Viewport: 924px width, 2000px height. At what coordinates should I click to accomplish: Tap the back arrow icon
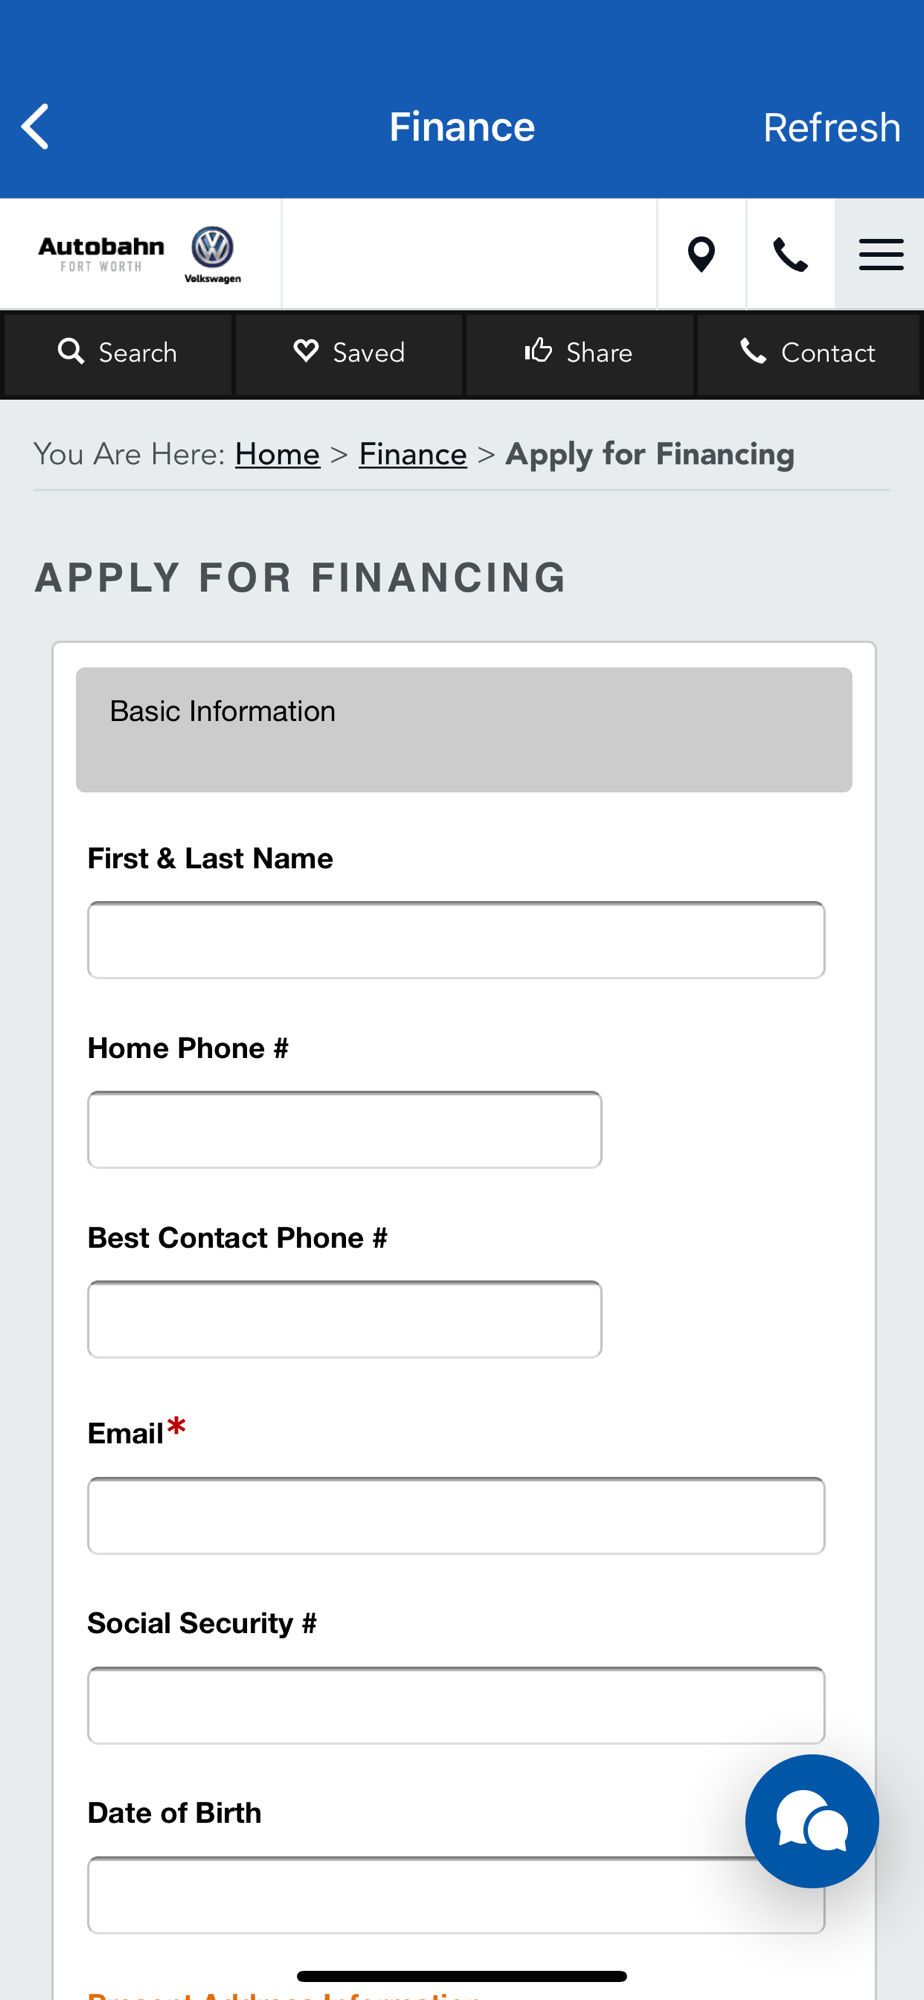click(36, 127)
